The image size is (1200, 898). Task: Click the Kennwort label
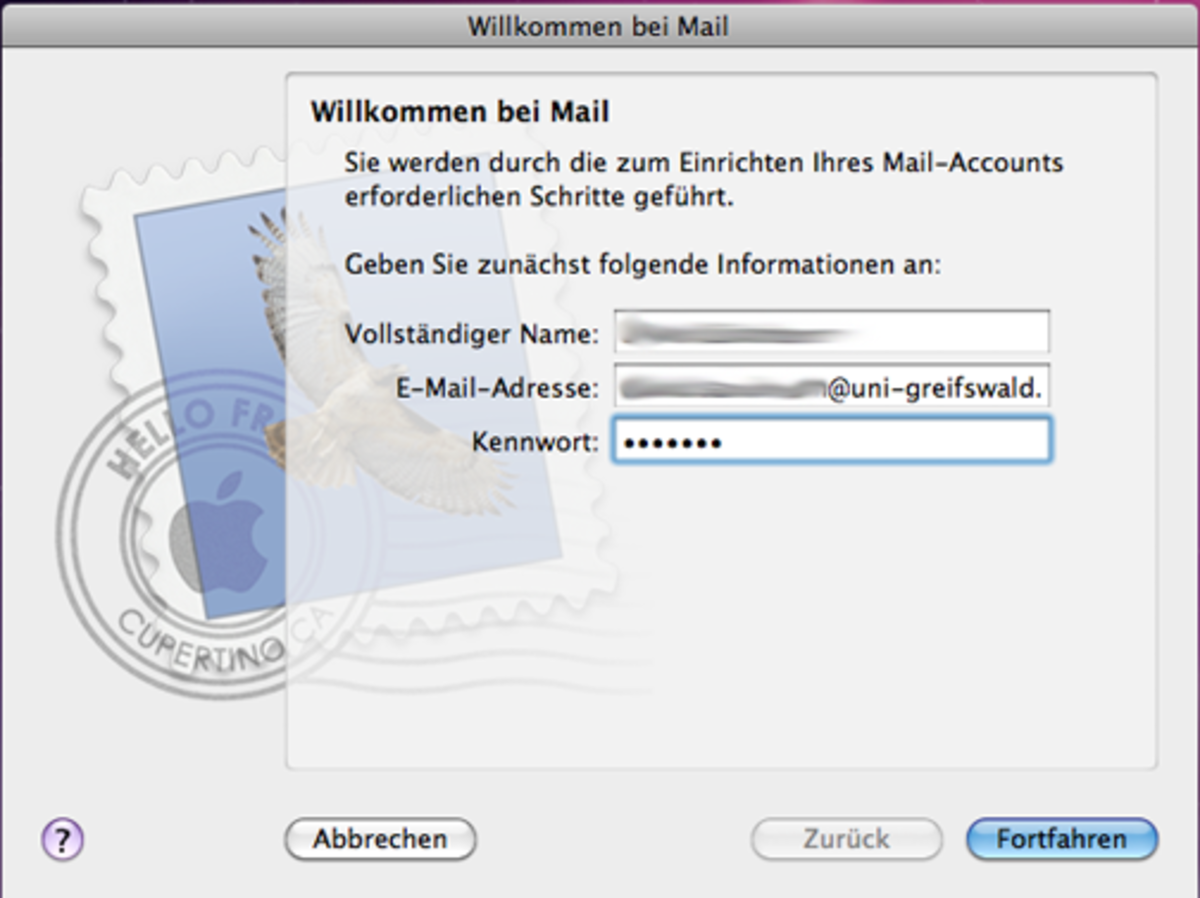tap(535, 441)
